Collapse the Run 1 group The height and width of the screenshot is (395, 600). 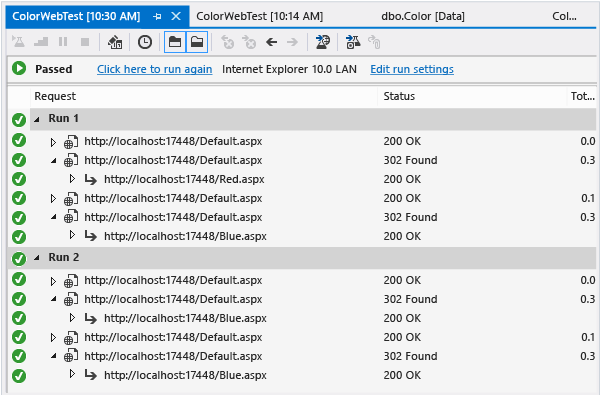(x=37, y=119)
